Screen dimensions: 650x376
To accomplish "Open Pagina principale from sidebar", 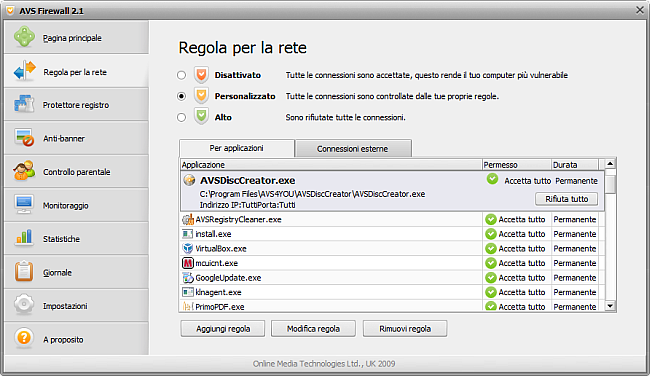I will (76, 37).
